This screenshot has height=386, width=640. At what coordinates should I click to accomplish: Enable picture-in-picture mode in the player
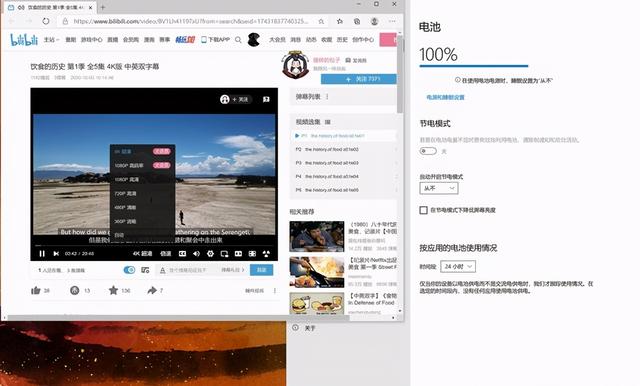pos(224,253)
